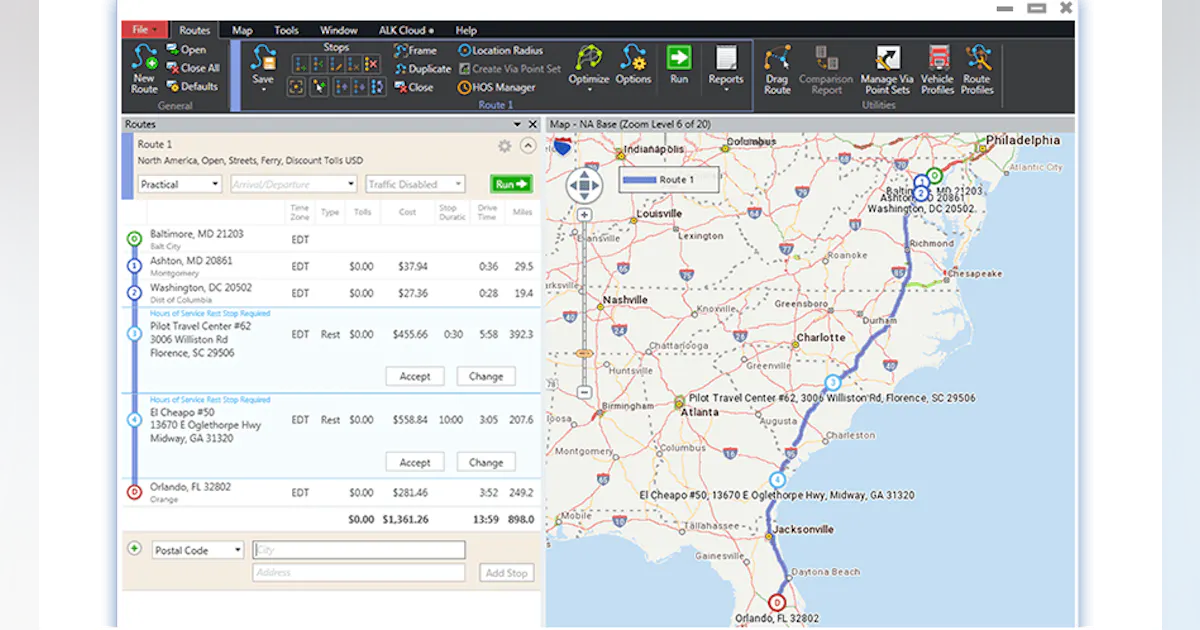
Task: Select the Washington, DC 20502 stop row
Action: coord(330,292)
